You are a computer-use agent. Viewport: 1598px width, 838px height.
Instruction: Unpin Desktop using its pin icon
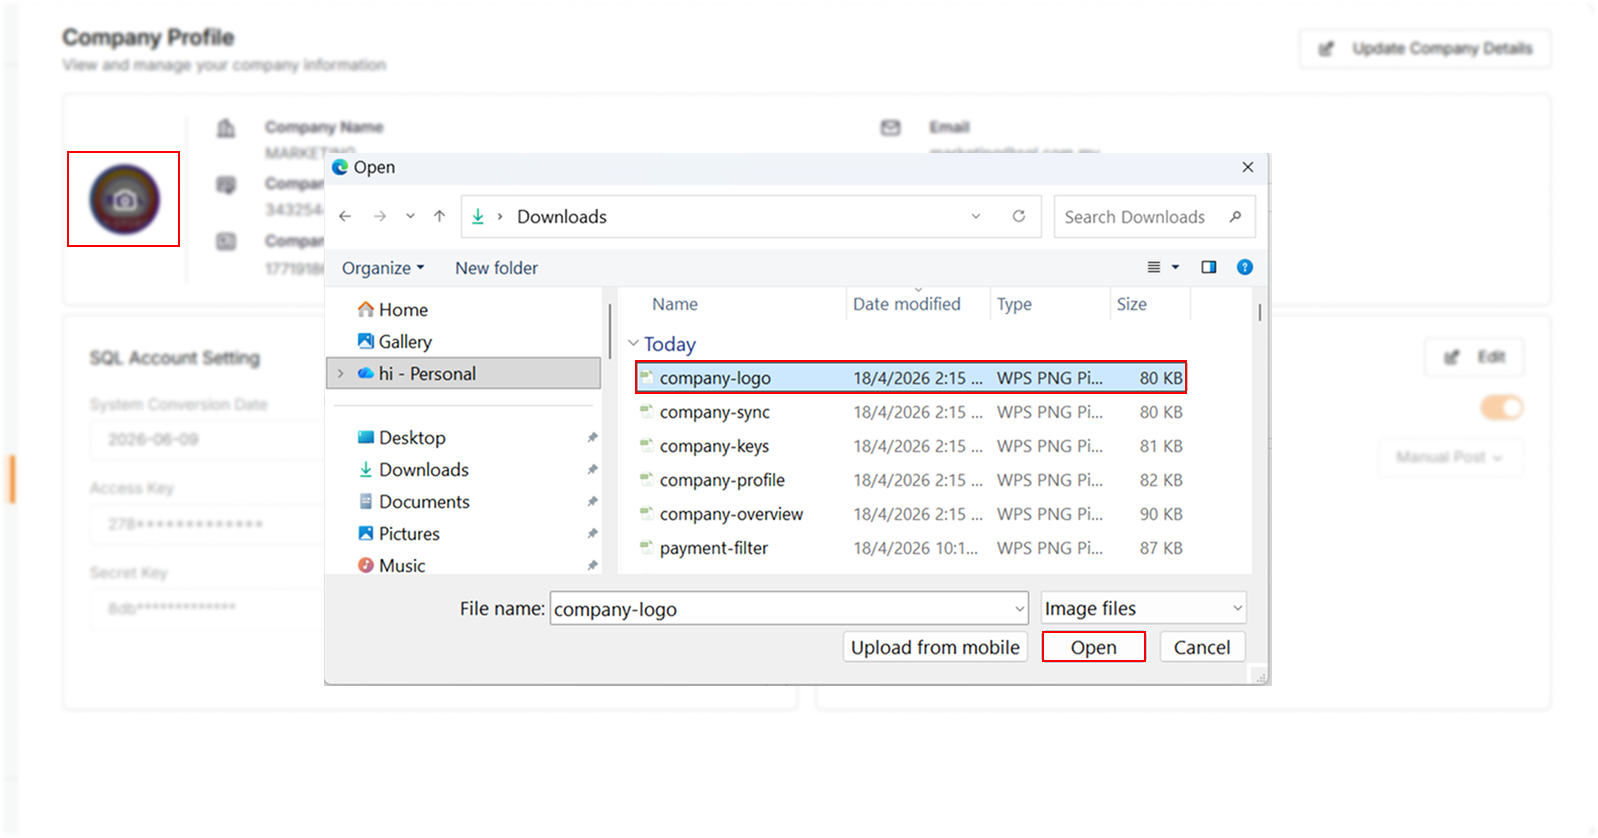(x=592, y=438)
